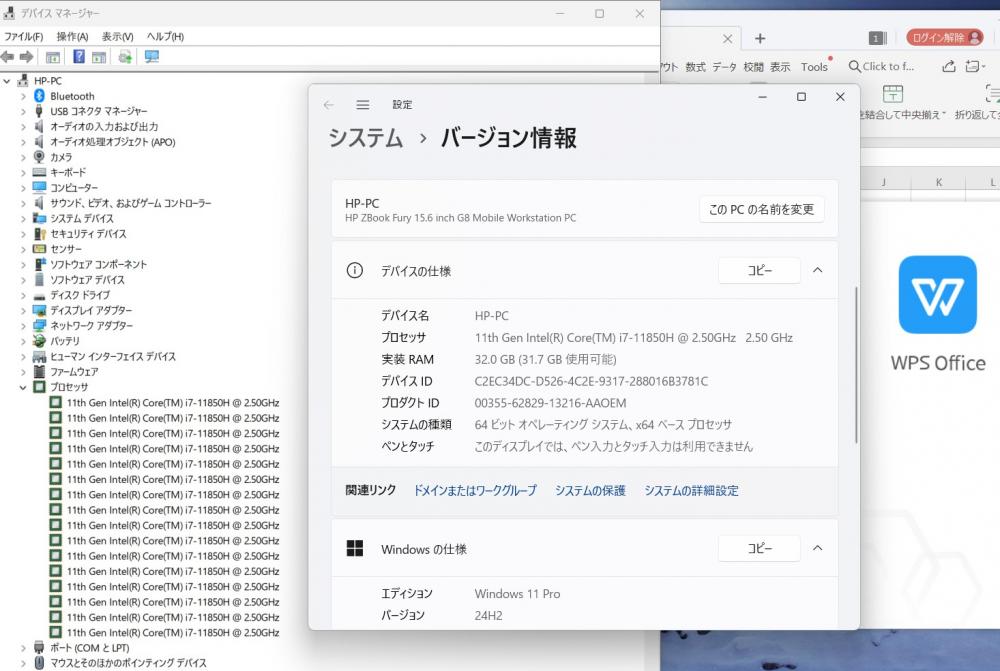Expand the システム デバイス tree node
The width and height of the screenshot is (1000, 671).
[23, 219]
